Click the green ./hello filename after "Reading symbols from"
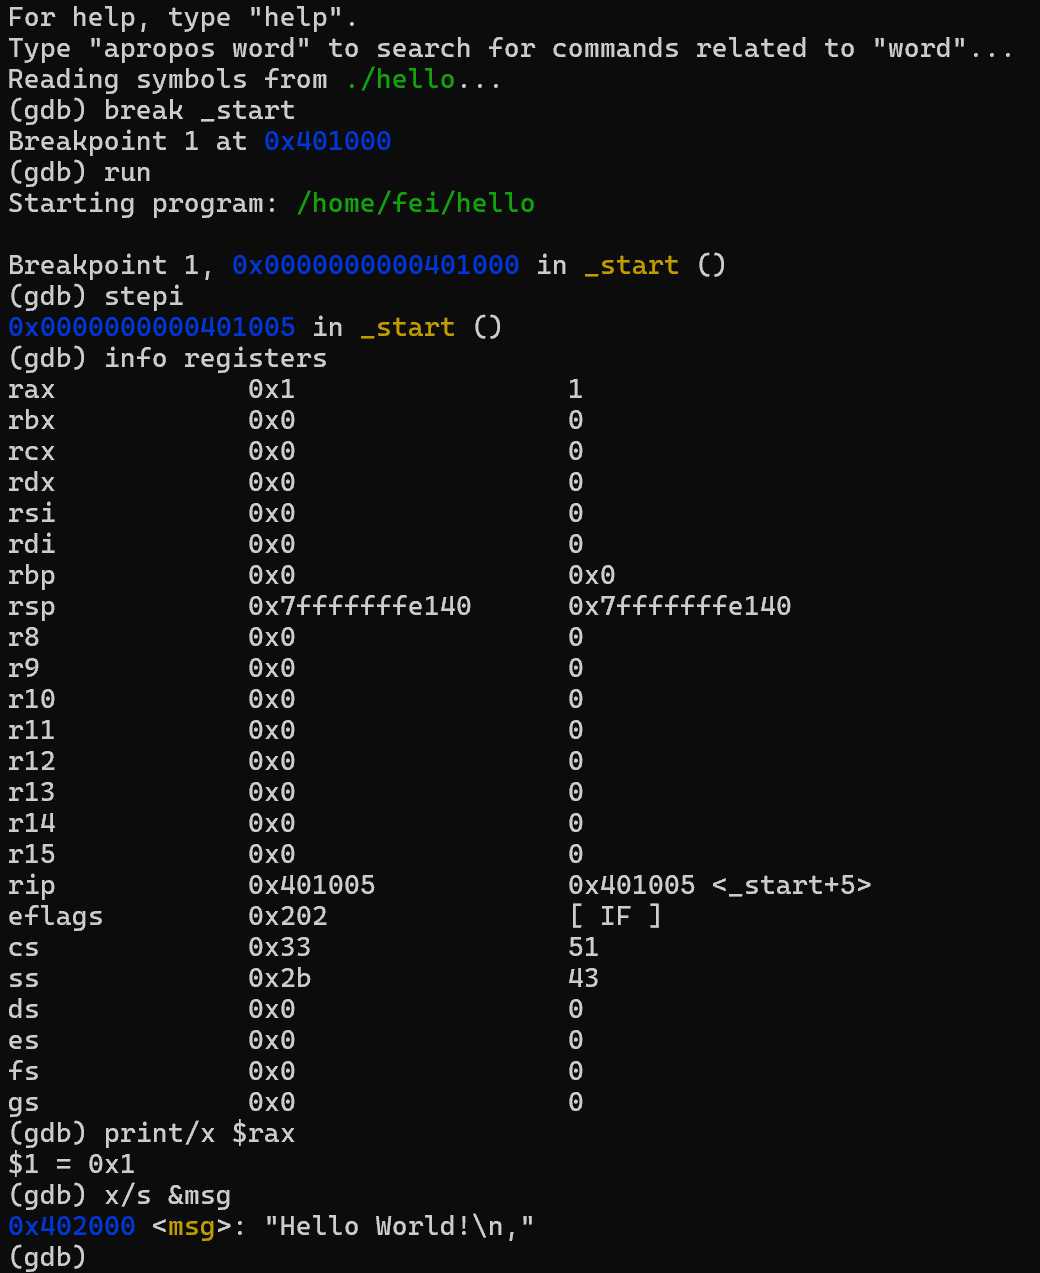 pos(400,79)
